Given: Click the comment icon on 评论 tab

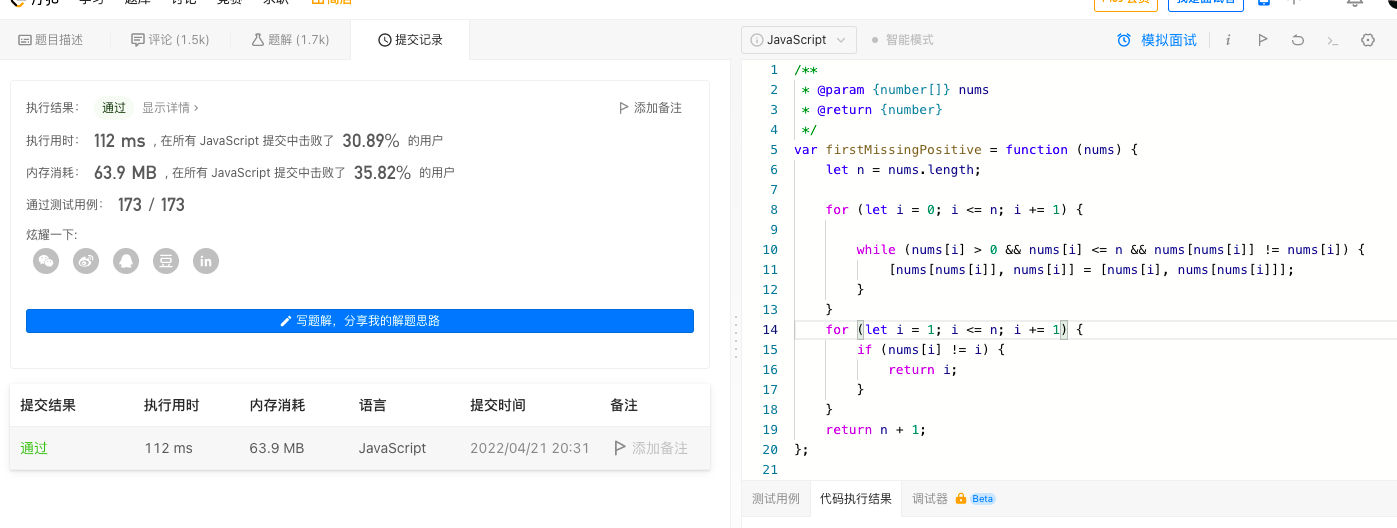Looking at the screenshot, I should pyautogui.click(x=138, y=40).
